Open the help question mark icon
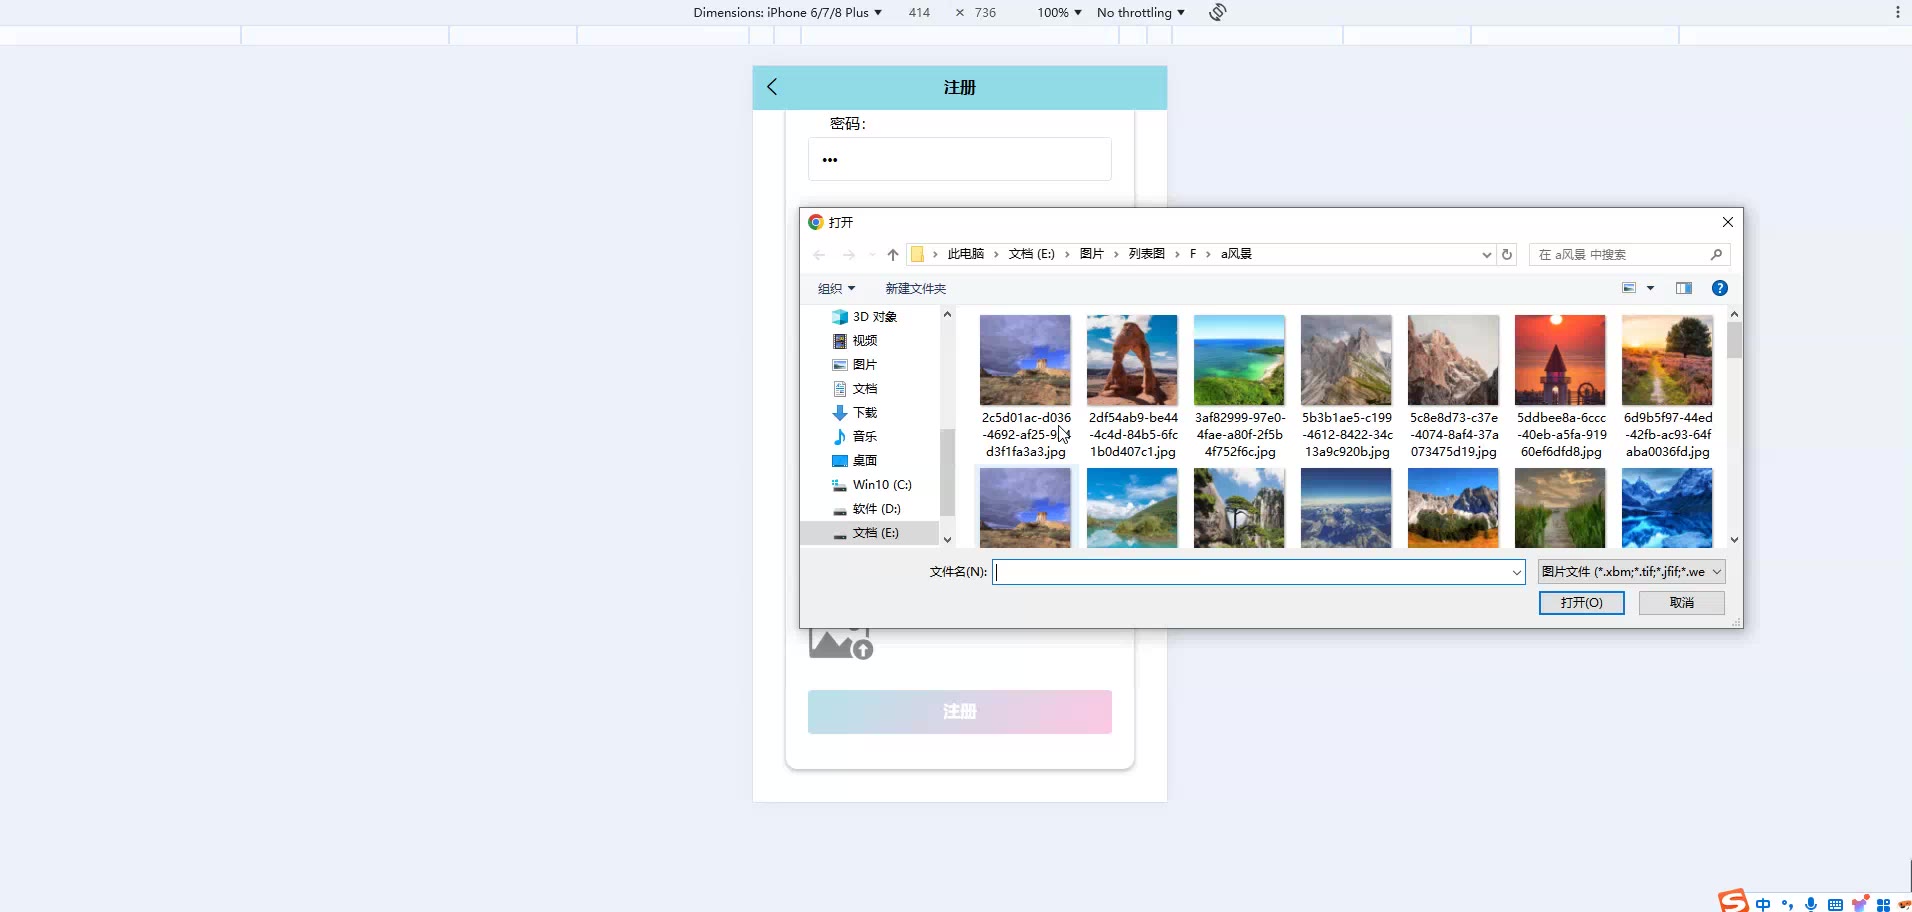 tap(1720, 288)
